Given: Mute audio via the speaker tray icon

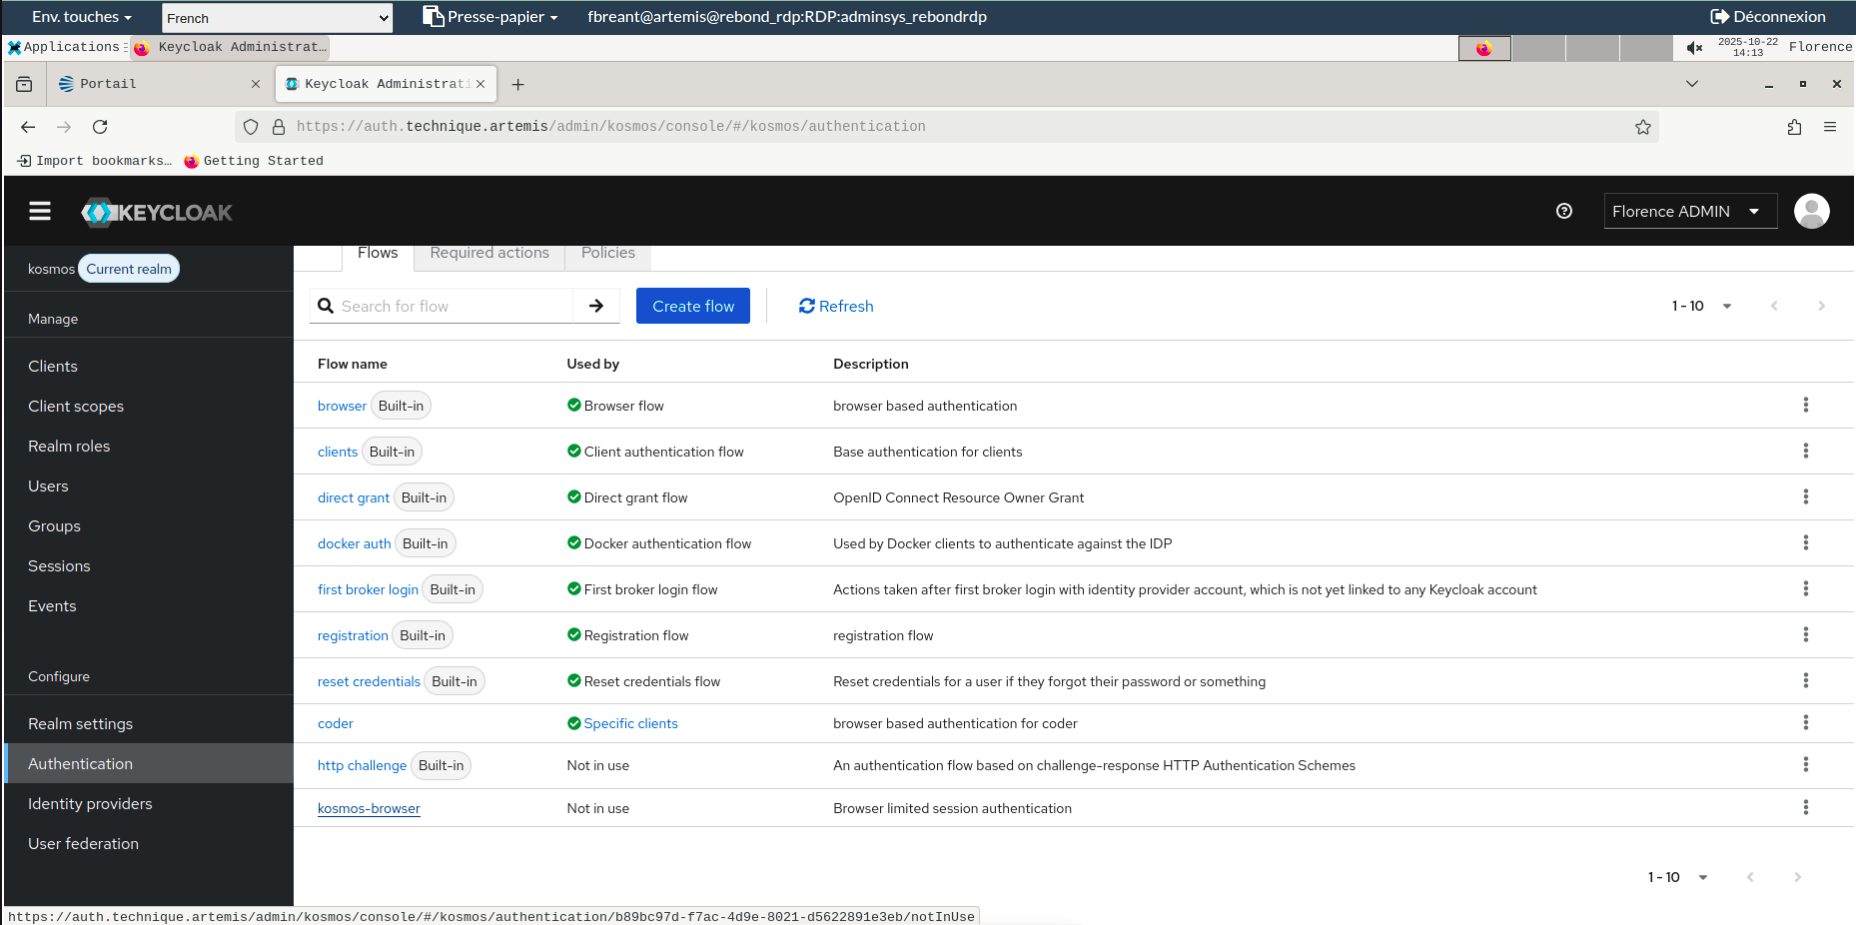Looking at the screenshot, I should tap(1695, 47).
